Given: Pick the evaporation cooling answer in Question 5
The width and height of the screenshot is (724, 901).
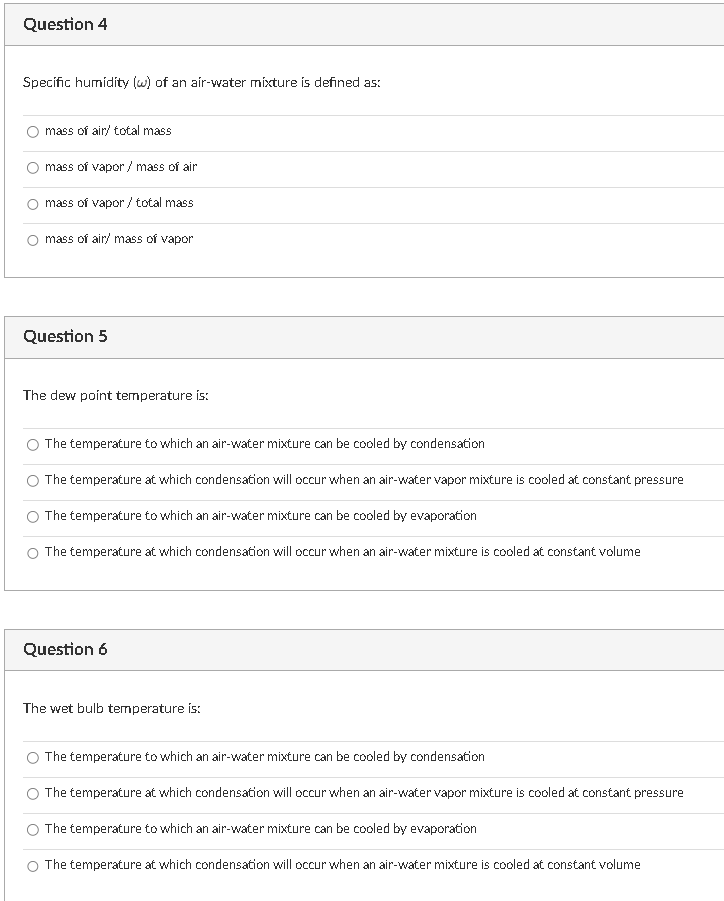Looking at the screenshot, I should pyautogui.click(x=33, y=516).
